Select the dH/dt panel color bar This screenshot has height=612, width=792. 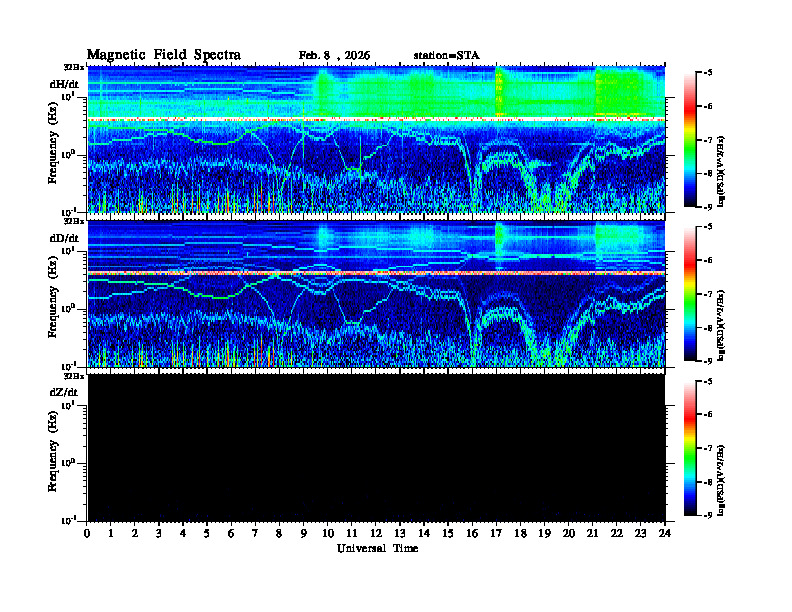(x=690, y=140)
